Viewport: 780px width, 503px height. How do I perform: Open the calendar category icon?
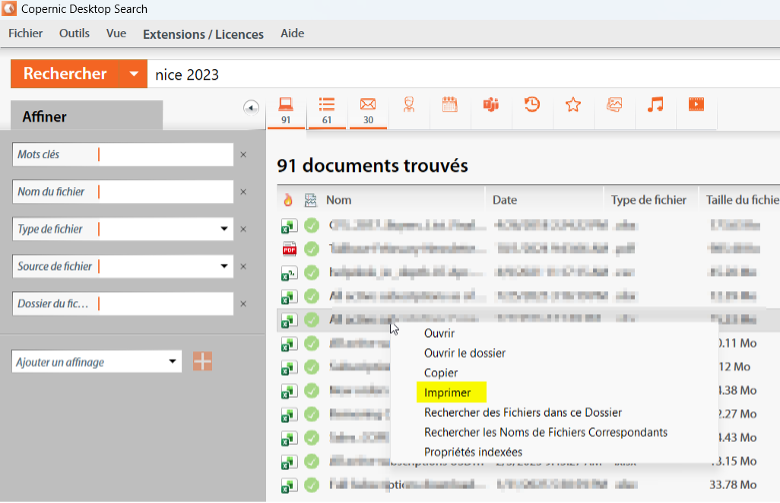pos(449,105)
